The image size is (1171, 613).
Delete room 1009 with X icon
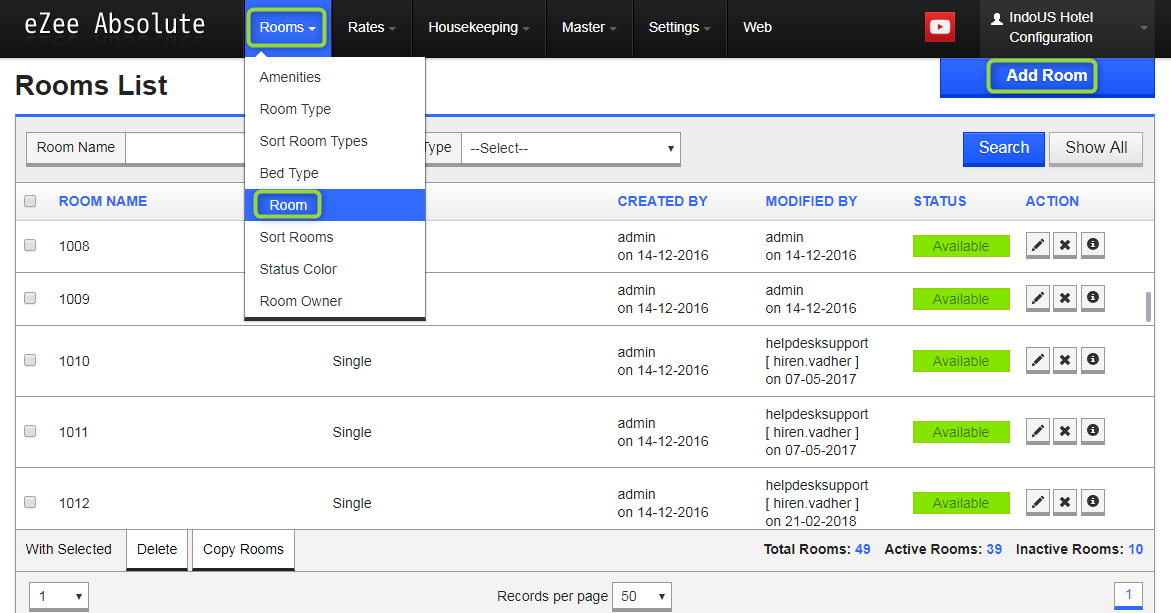click(x=1065, y=298)
